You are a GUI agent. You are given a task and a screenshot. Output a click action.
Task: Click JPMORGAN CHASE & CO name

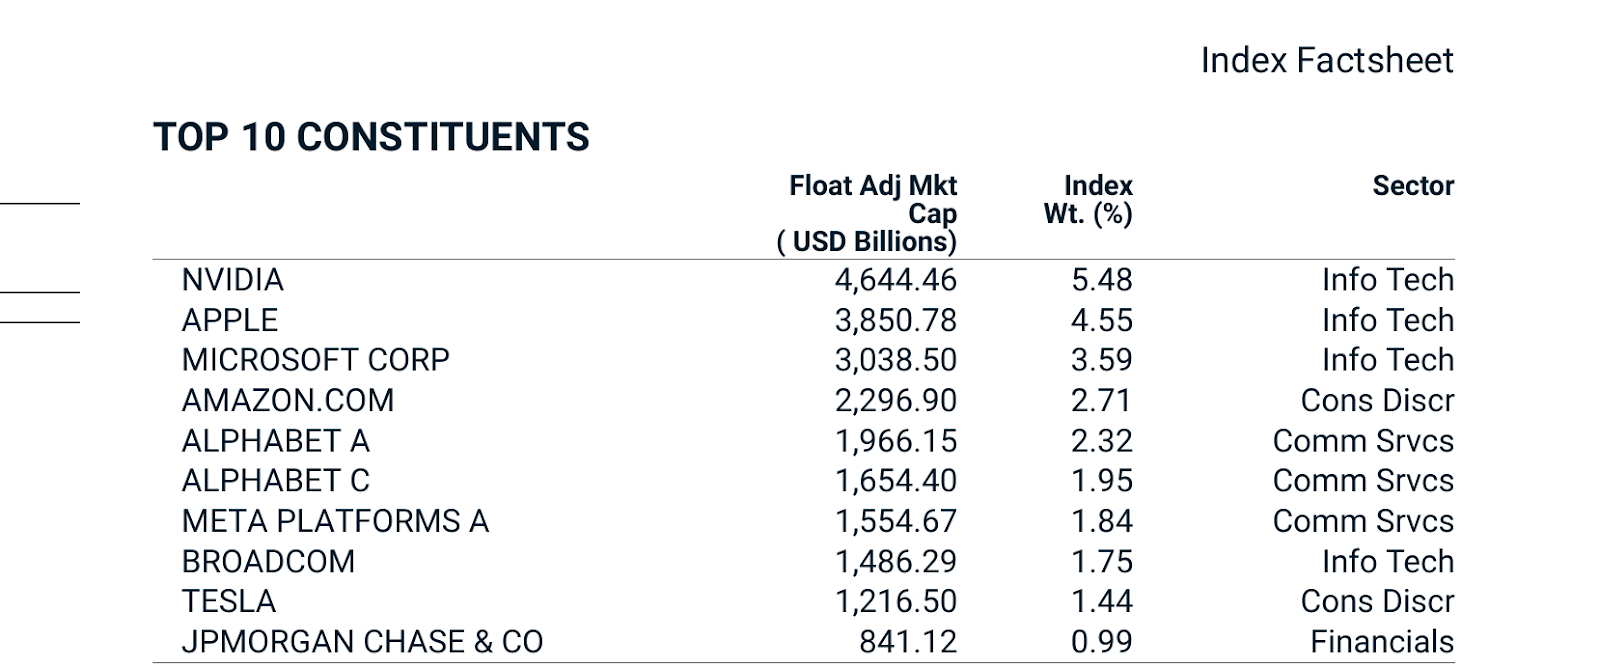362,642
